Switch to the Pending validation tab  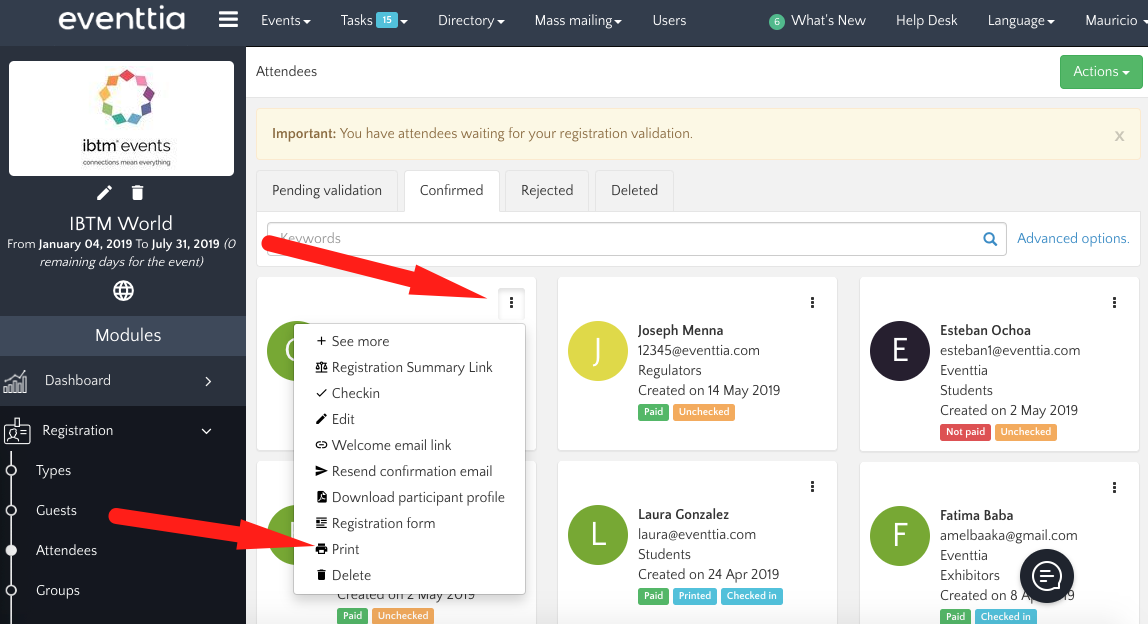coord(327,190)
